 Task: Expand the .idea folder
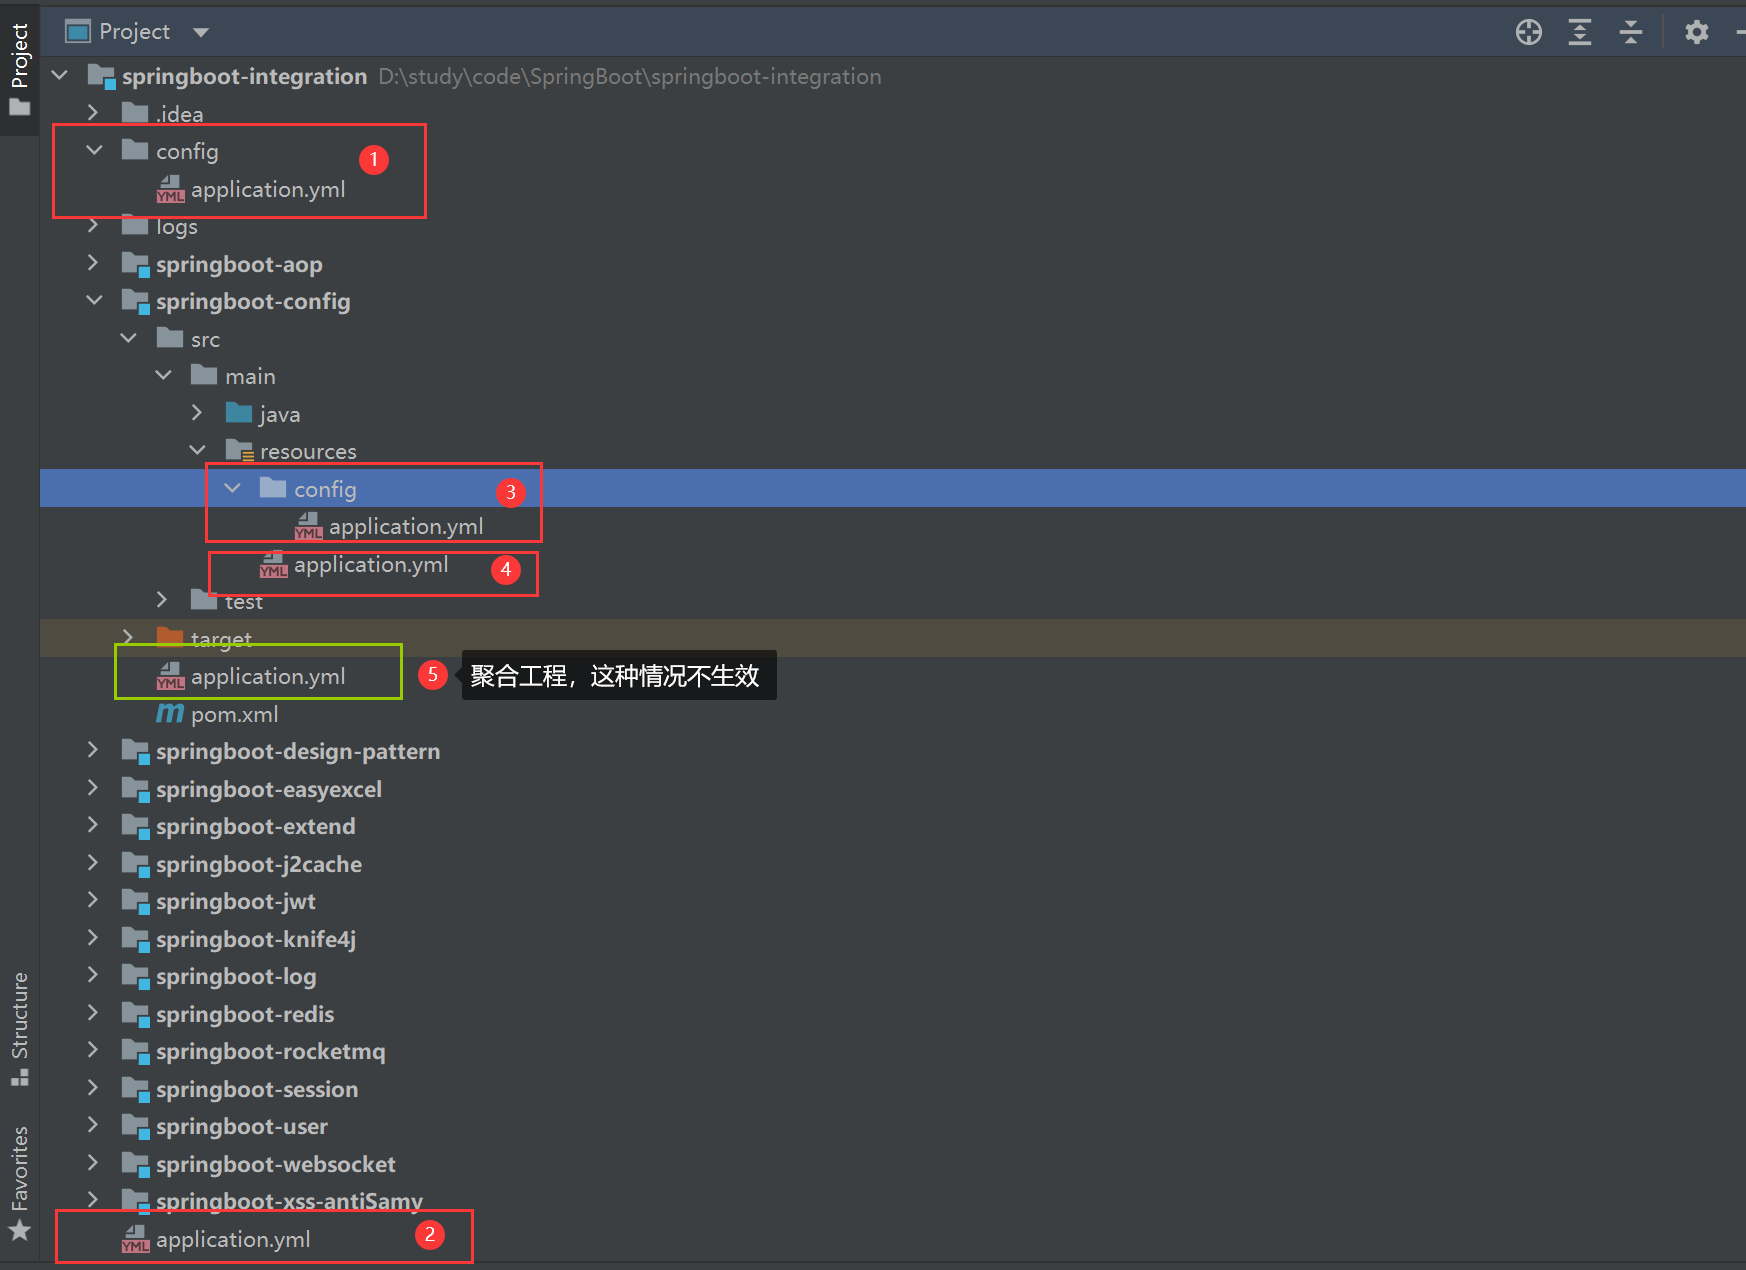pyautogui.click(x=93, y=112)
